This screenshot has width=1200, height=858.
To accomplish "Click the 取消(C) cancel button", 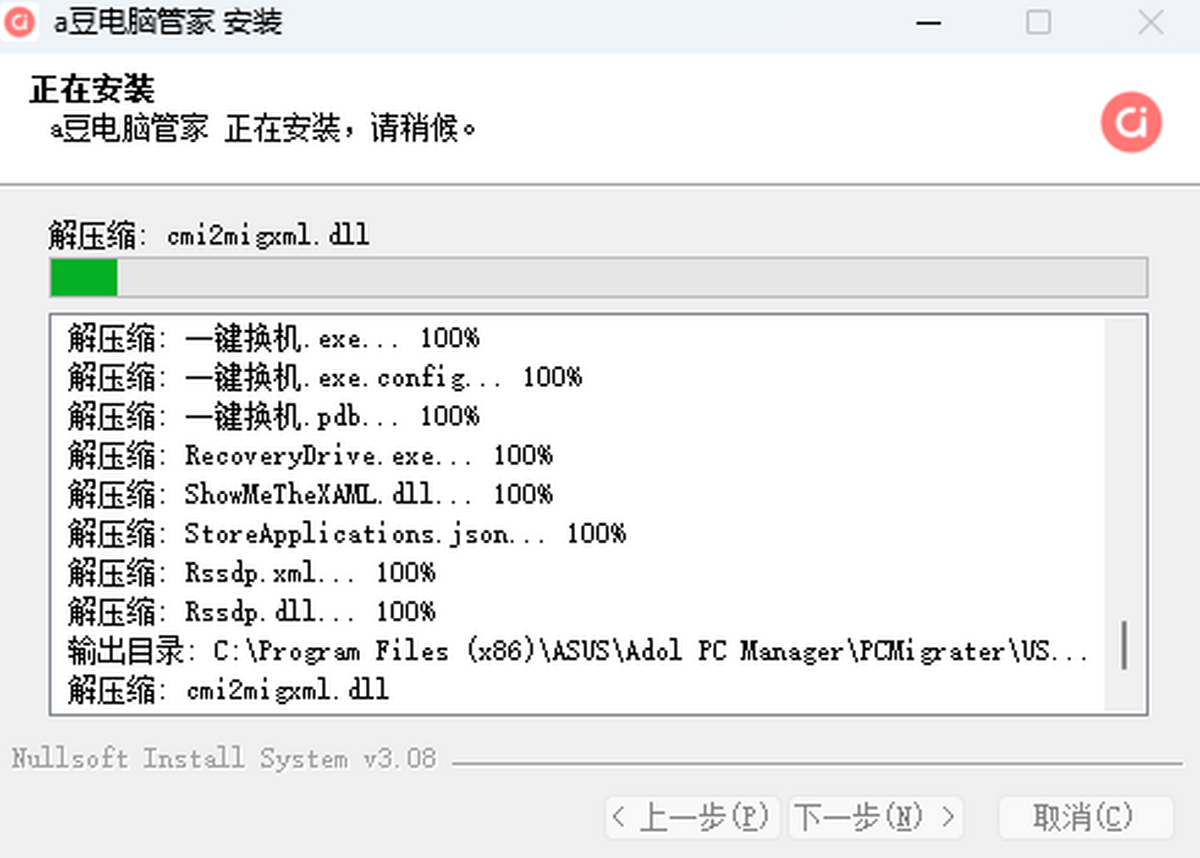I will (1085, 818).
